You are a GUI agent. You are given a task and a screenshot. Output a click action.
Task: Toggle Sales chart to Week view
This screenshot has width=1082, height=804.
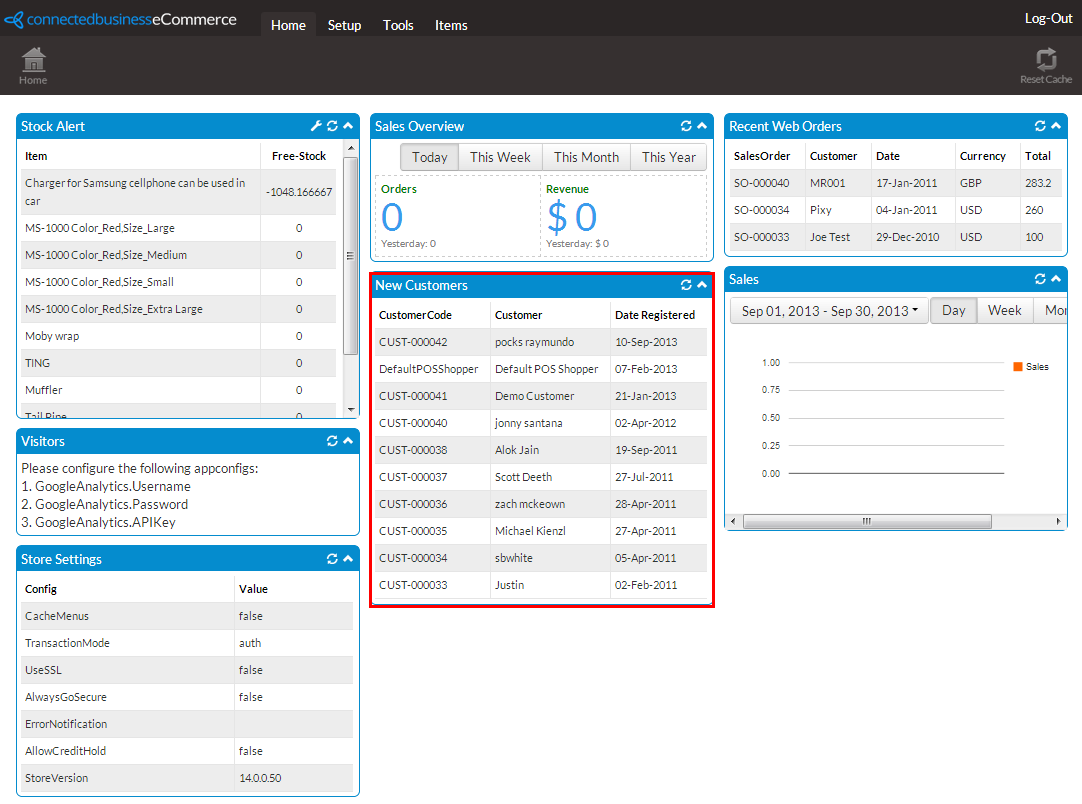(1004, 310)
